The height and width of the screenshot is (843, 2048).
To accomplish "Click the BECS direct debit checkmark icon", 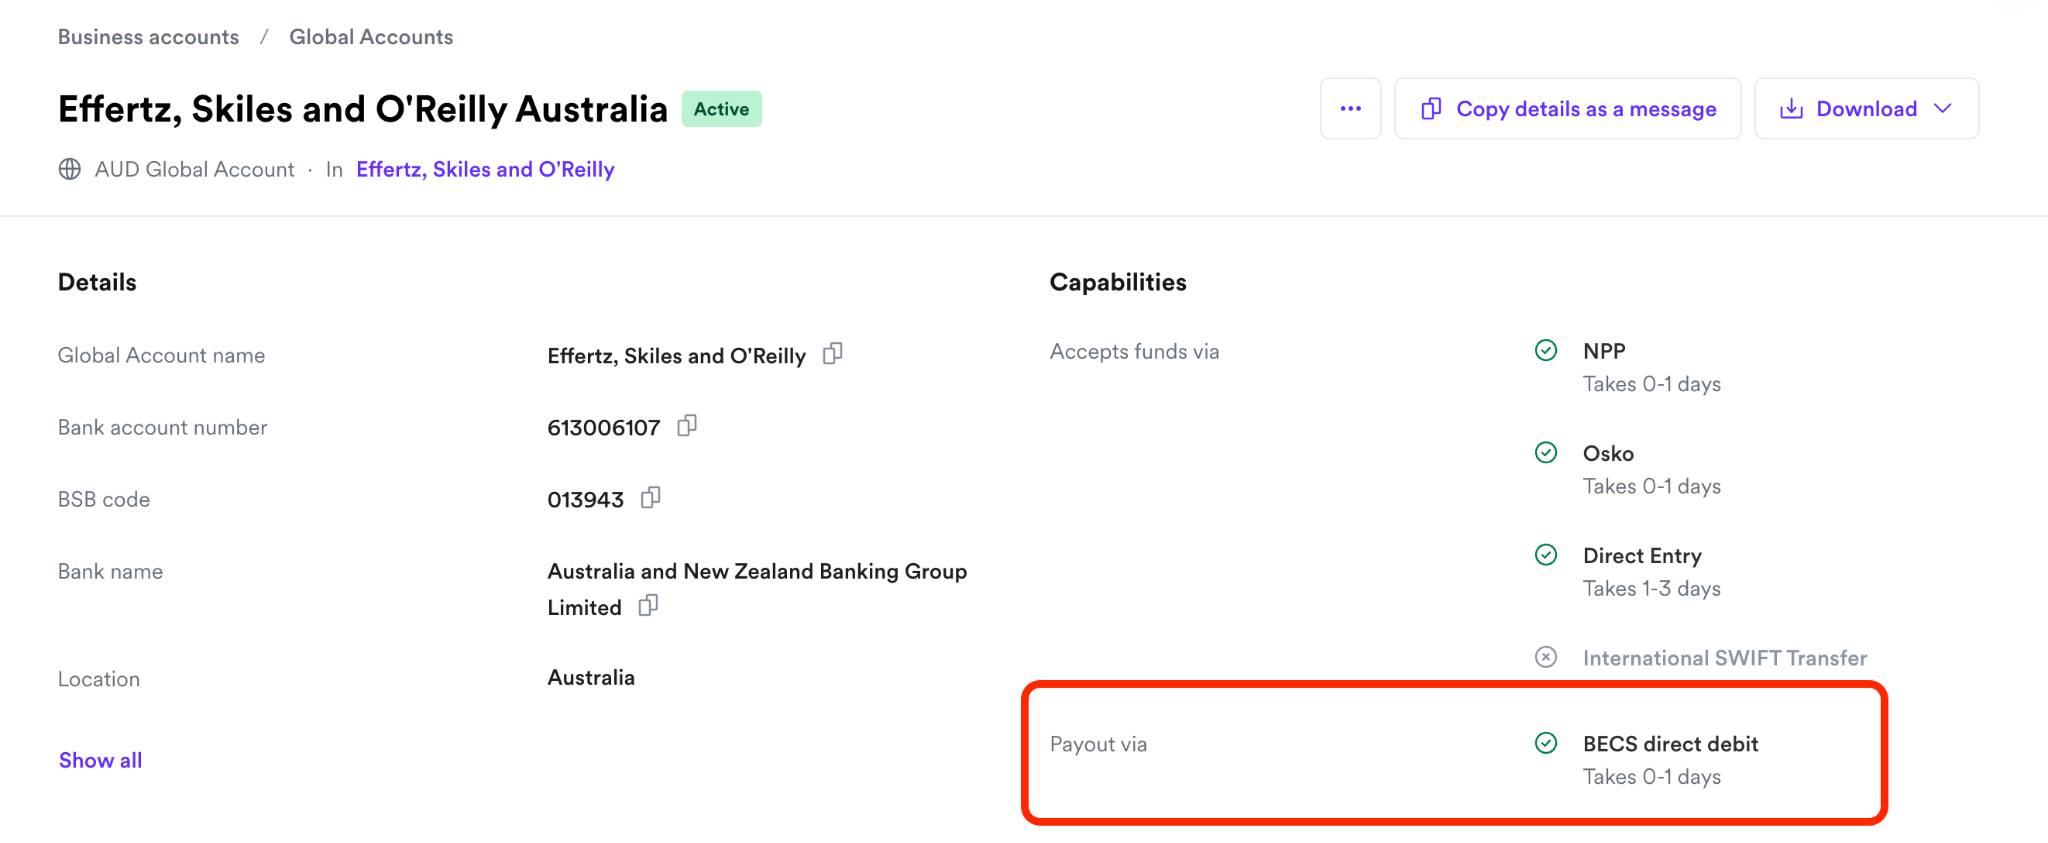I will point(1546,743).
